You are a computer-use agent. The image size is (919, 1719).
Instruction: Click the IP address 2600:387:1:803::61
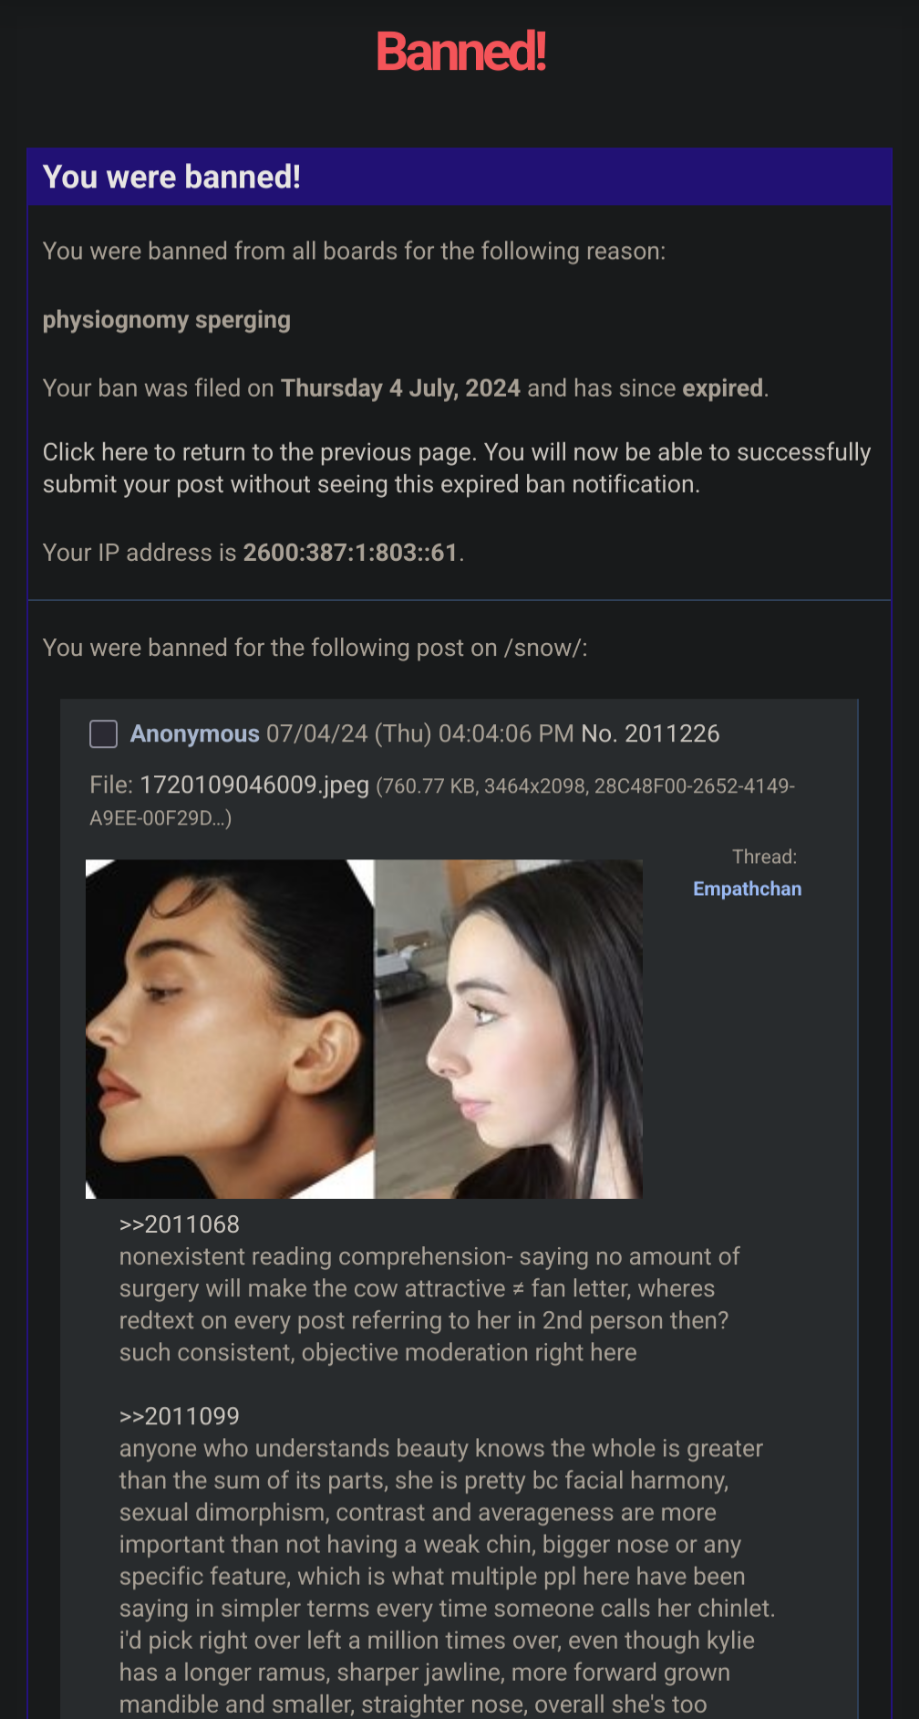point(350,552)
